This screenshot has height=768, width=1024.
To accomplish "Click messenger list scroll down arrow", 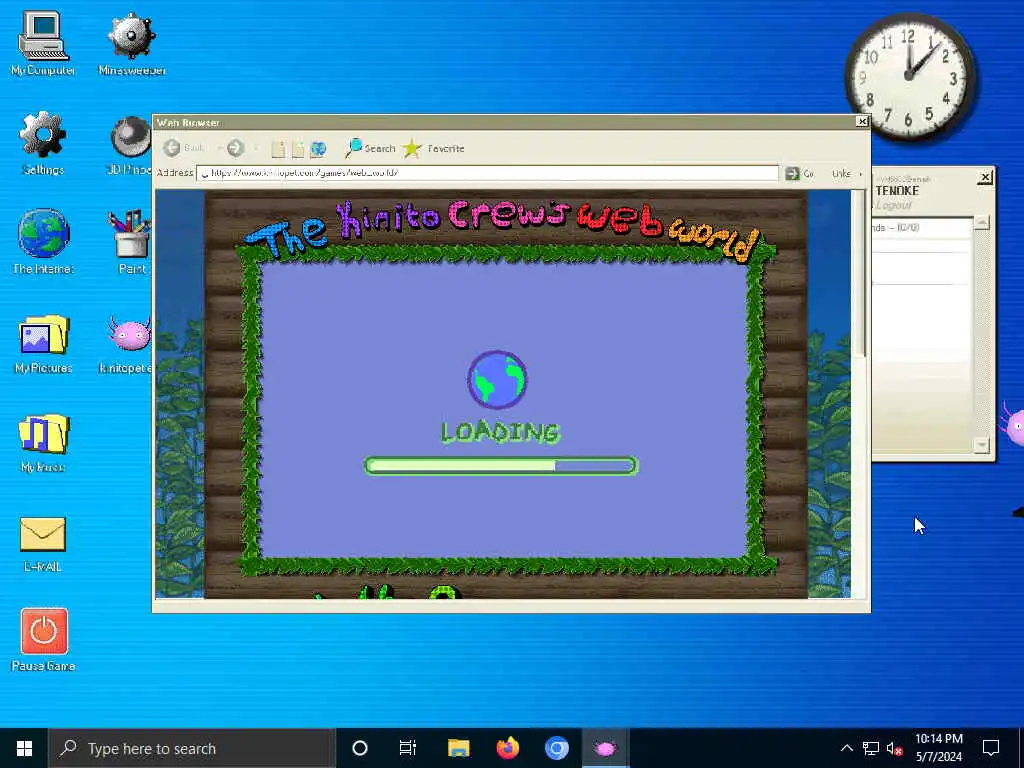I will [982, 445].
